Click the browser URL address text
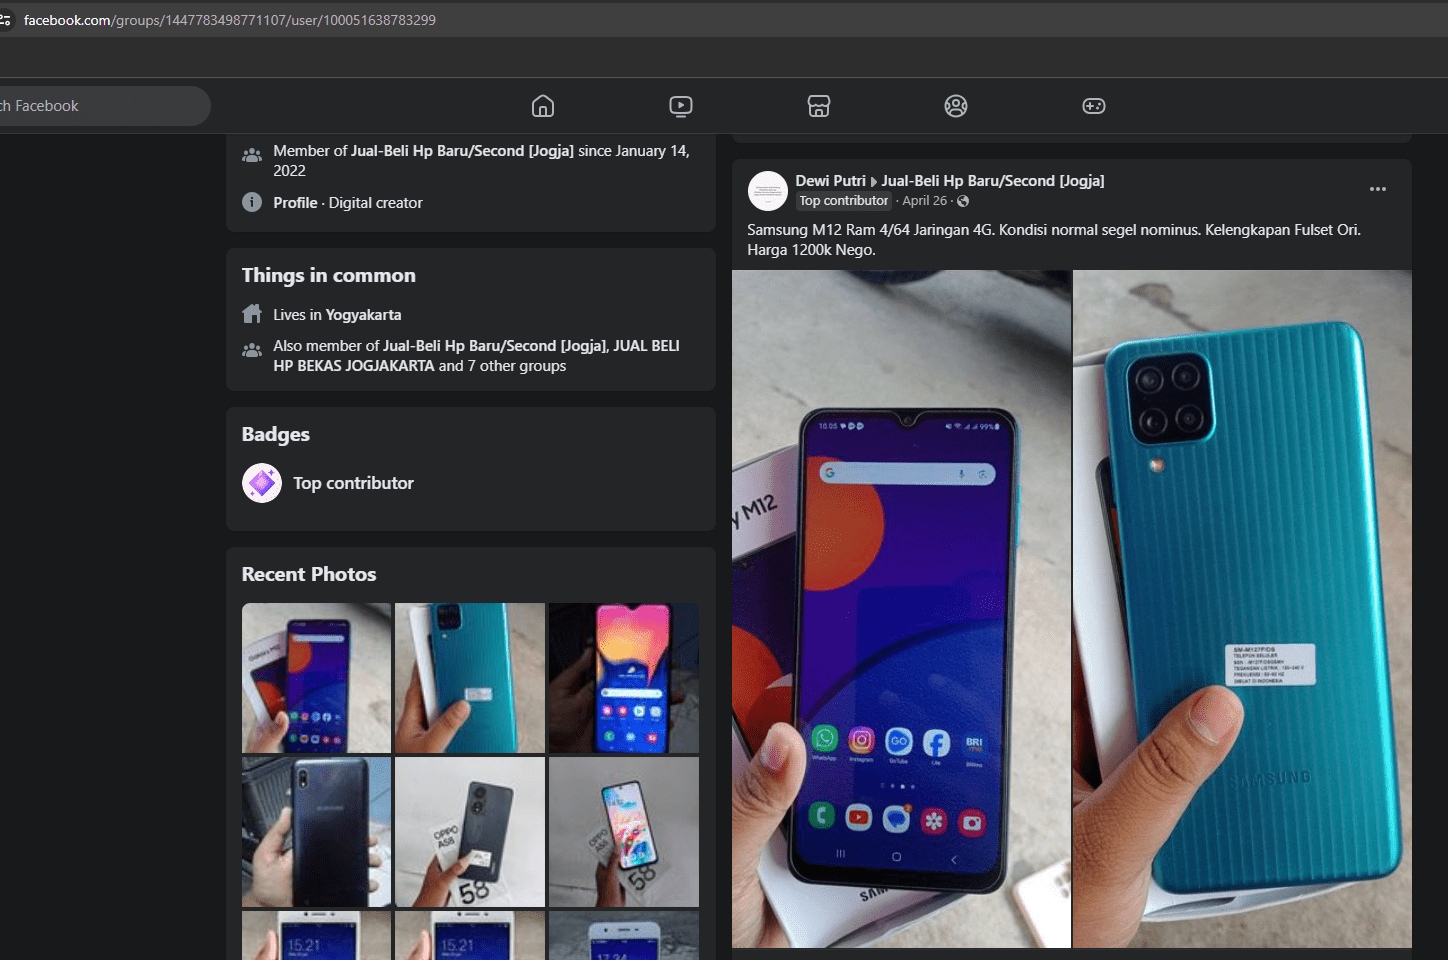The width and height of the screenshot is (1448, 960). [x=230, y=20]
